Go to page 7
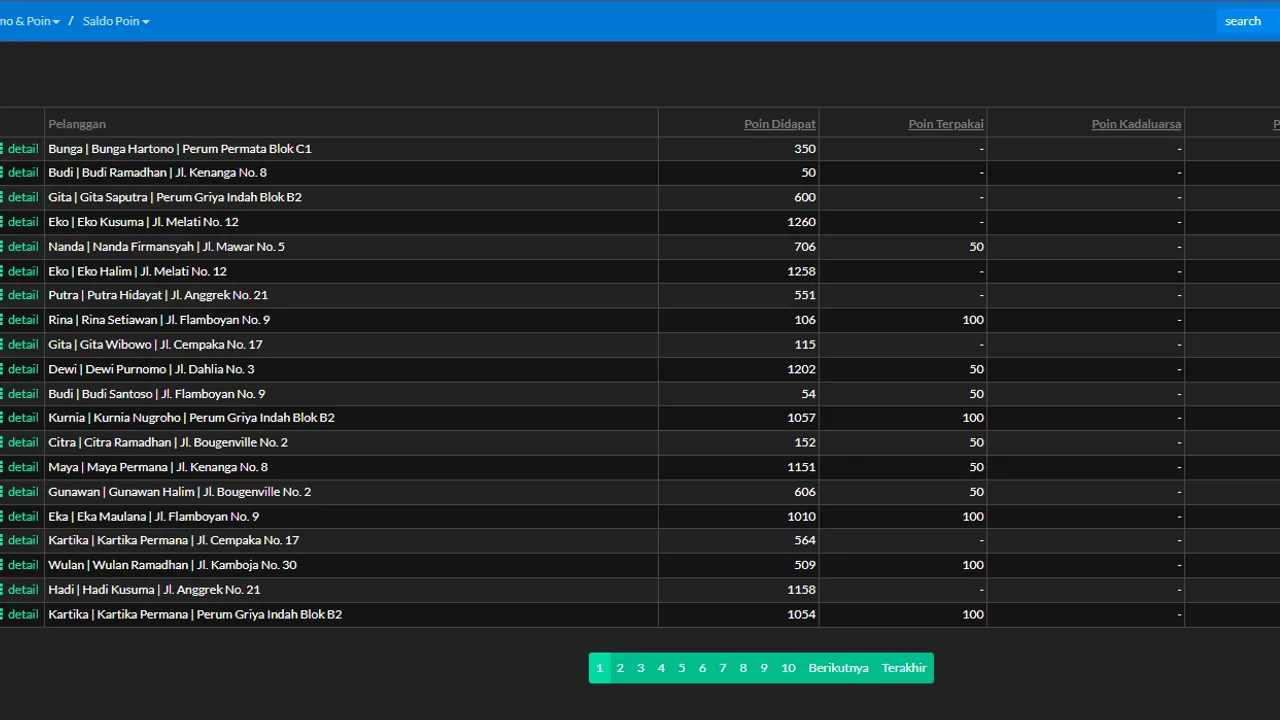1280x720 pixels. (x=722, y=668)
